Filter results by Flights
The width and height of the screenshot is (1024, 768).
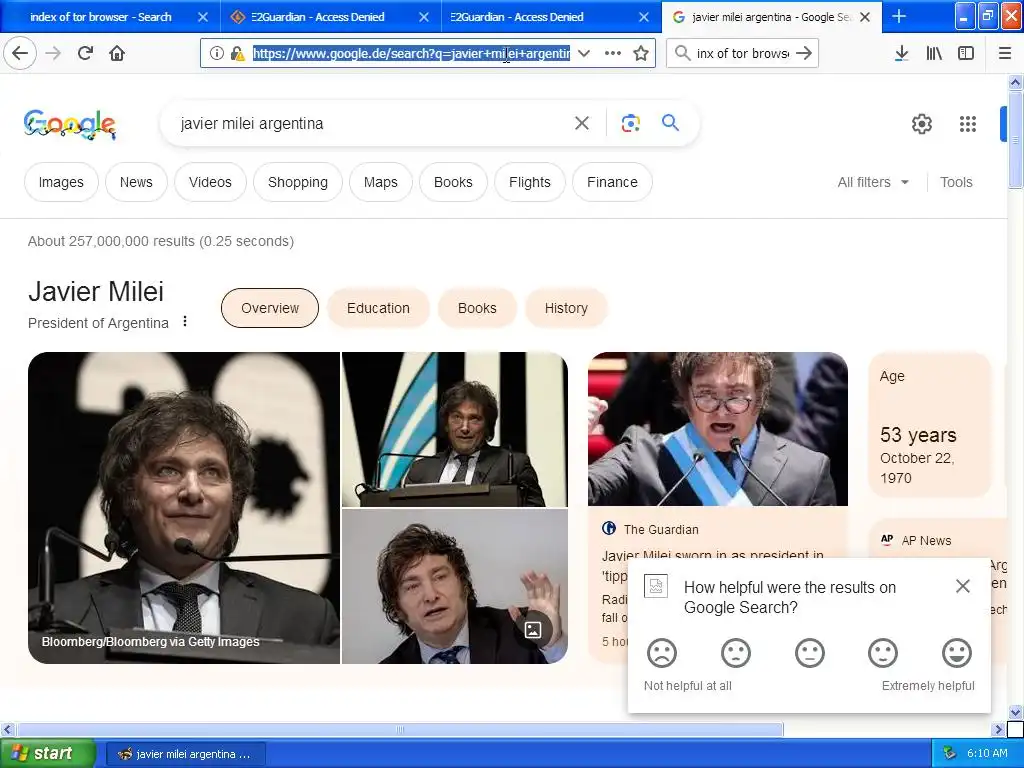[530, 182]
